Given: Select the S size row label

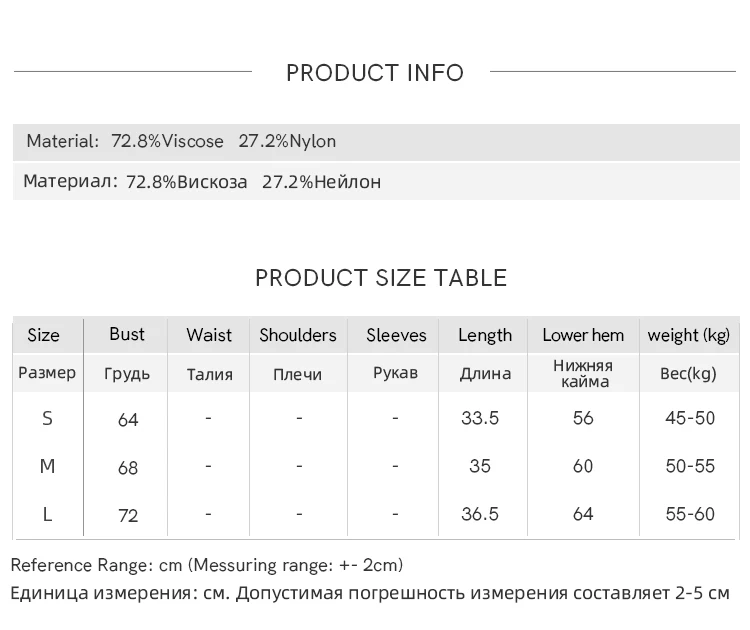Looking at the screenshot, I should tap(47, 419).
